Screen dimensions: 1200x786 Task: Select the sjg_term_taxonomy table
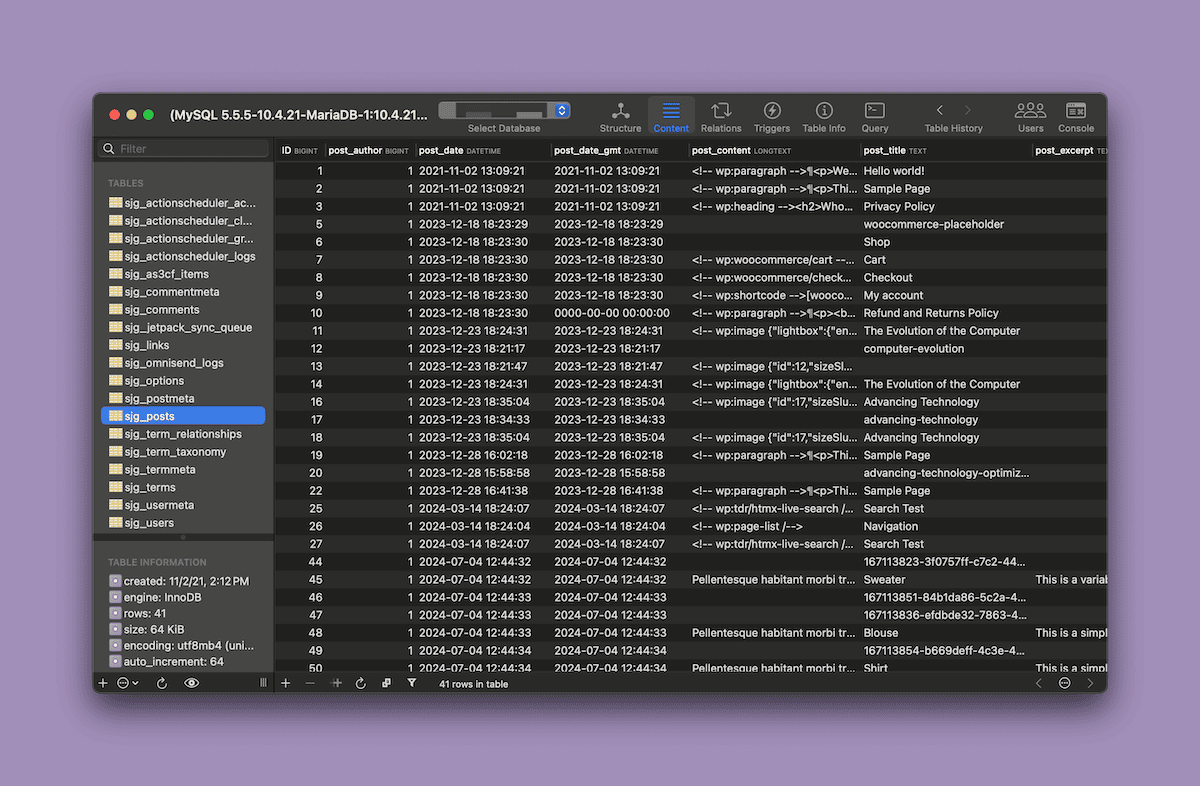(183, 452)
